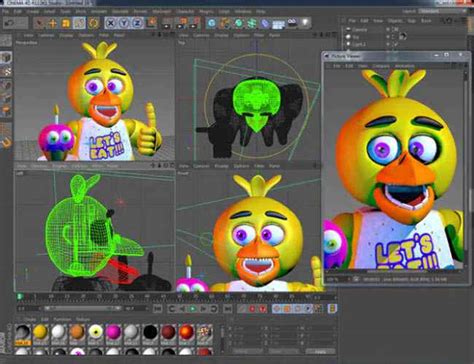
Task: Open File menu in Picture Viewer window
Action: coord(337,66)
